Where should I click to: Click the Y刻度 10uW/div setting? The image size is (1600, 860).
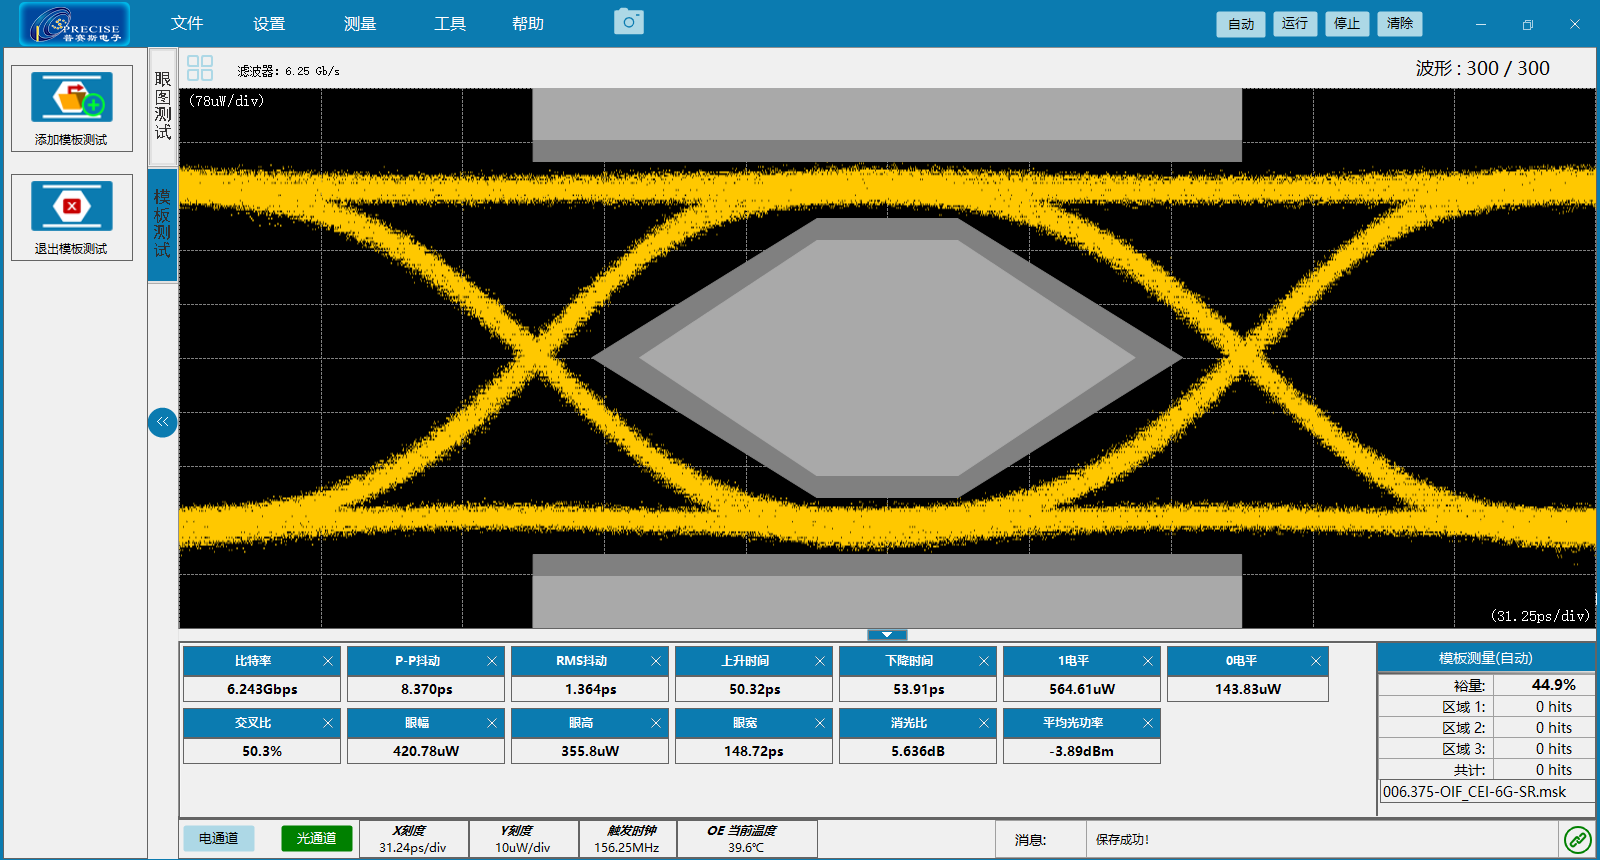tap(523, 839)
